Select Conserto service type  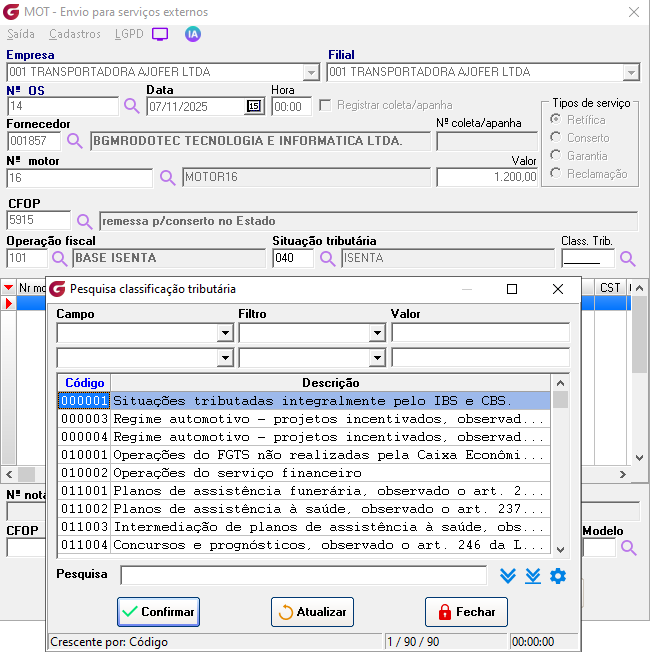pos(555,137)
